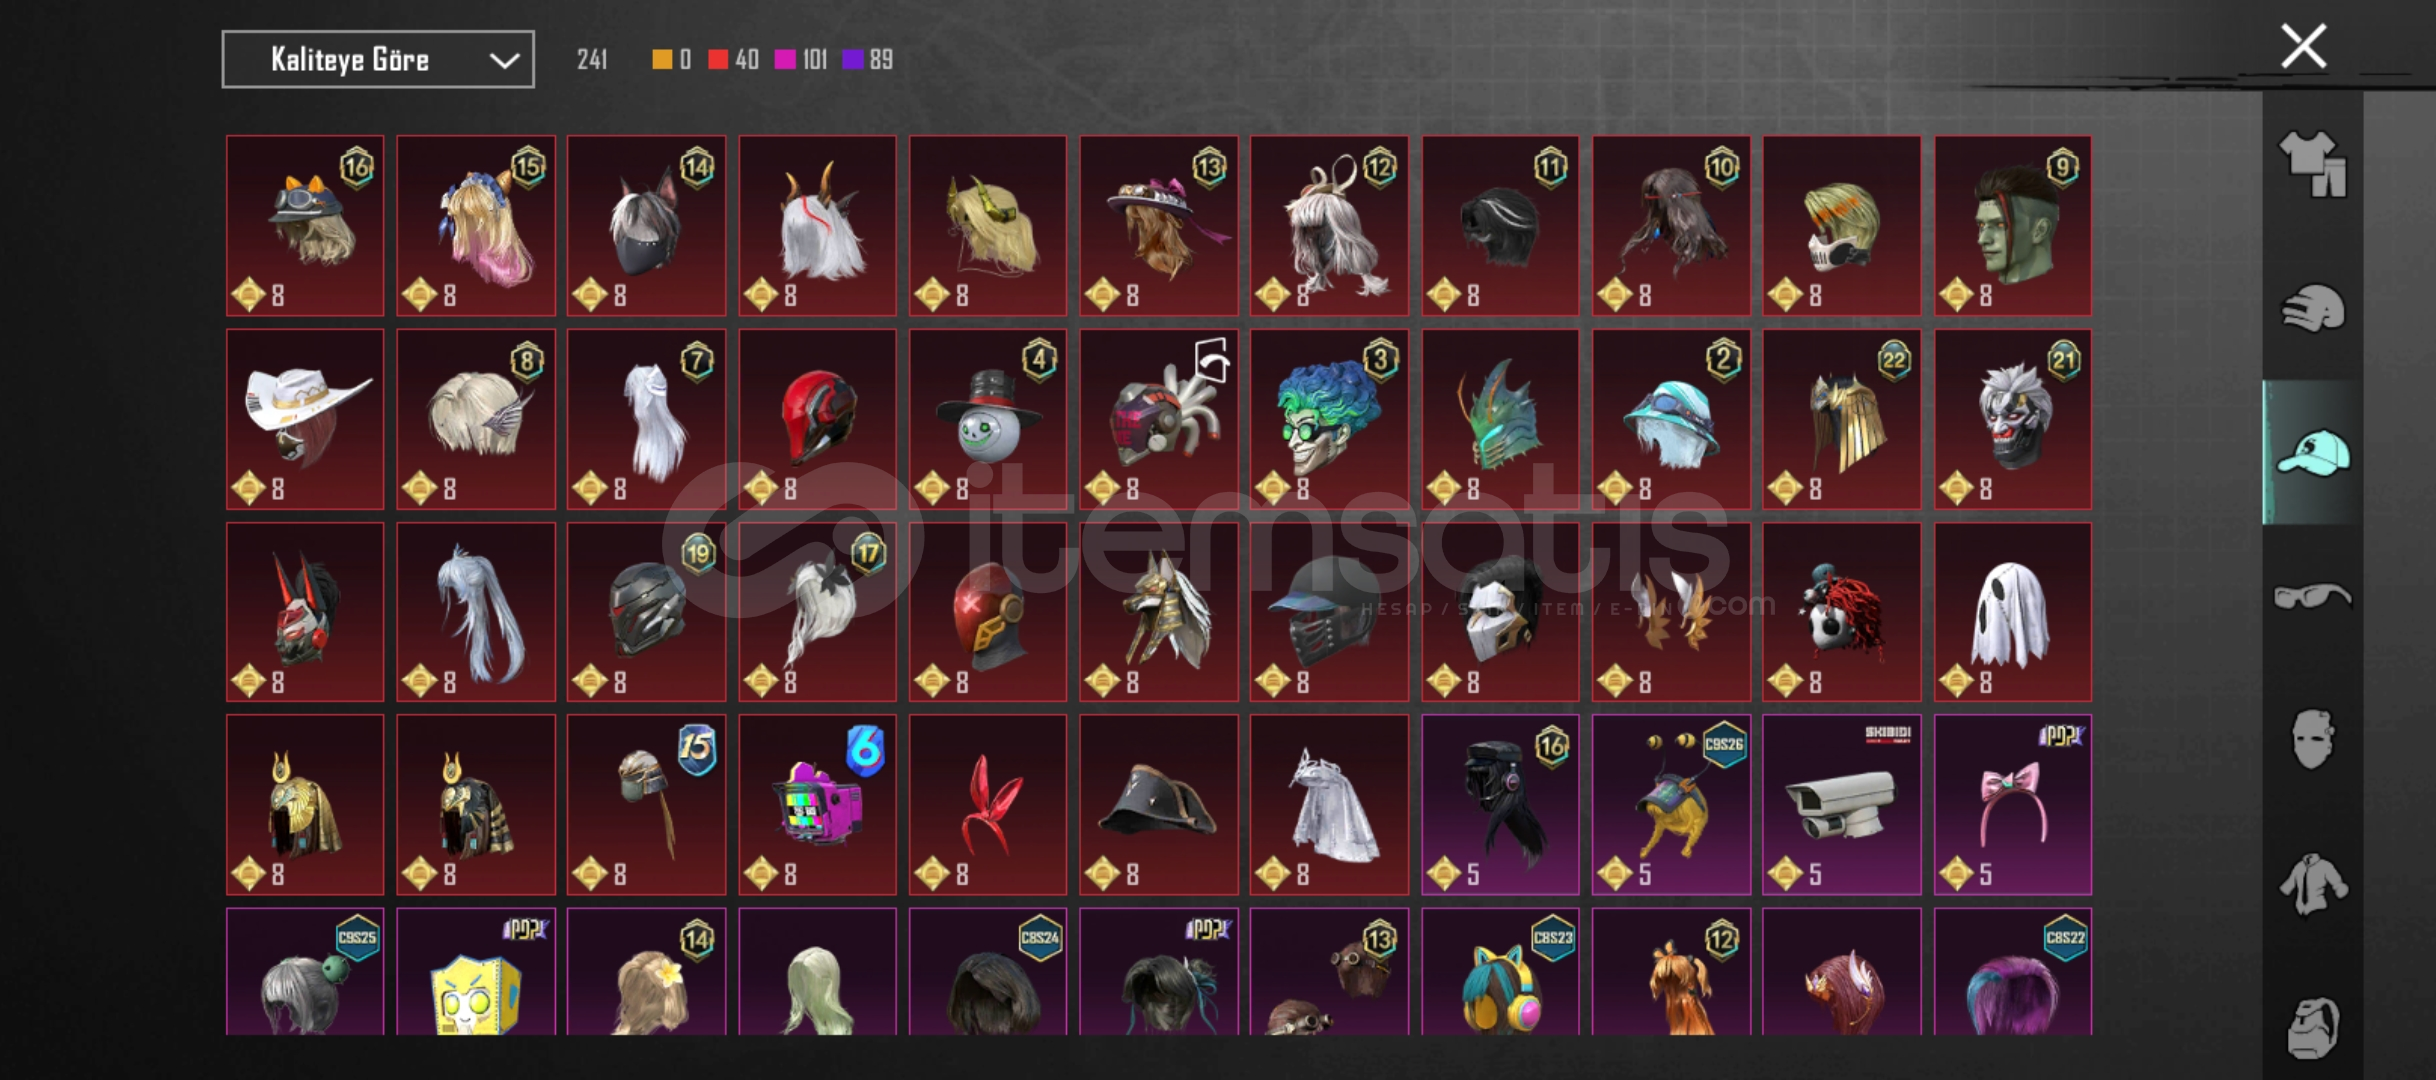The height and width of the screenshot is (1080, 2436).
Task: Choose the snowman with top hat headgear
Action: point(988,419)
